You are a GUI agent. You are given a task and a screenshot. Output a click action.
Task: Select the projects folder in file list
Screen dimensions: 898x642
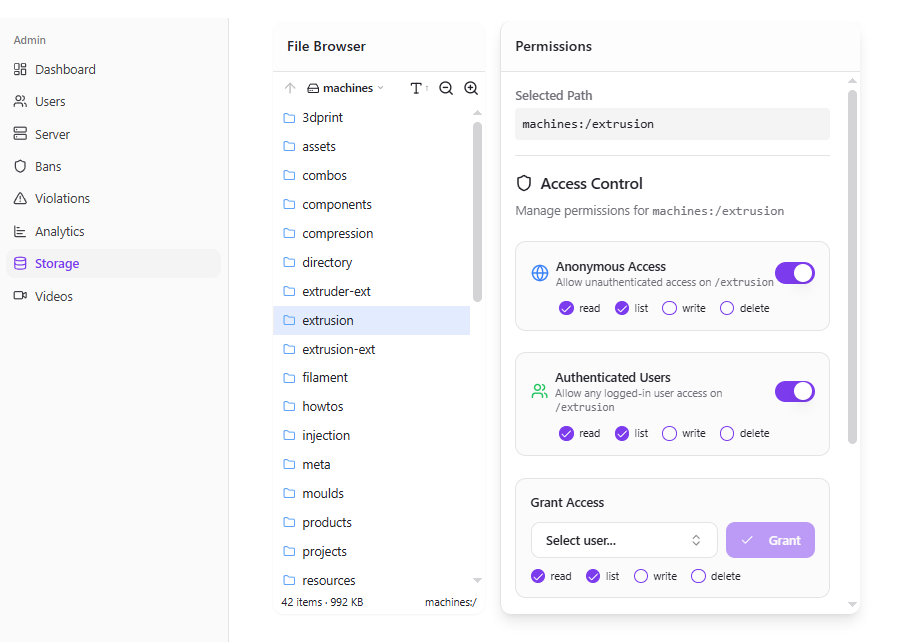324,551
